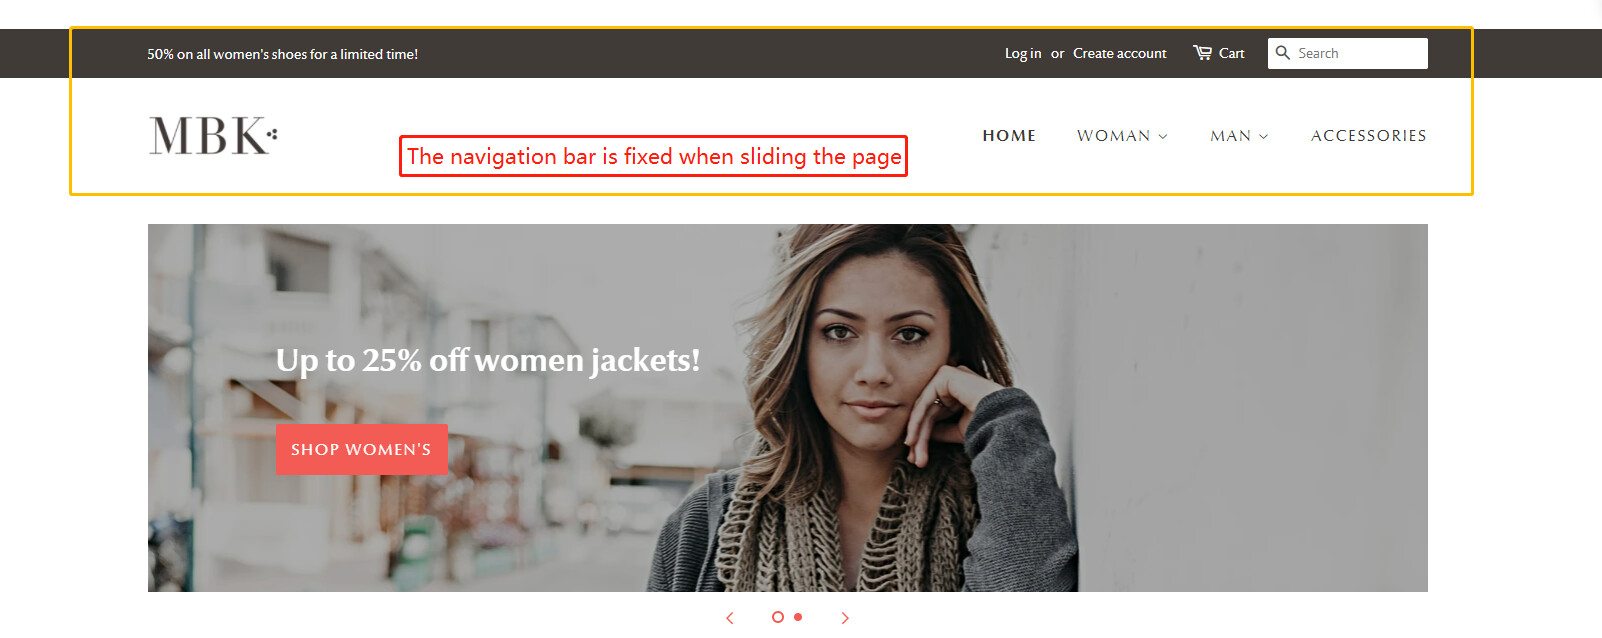Focus the Search input field

[1348, 53]
